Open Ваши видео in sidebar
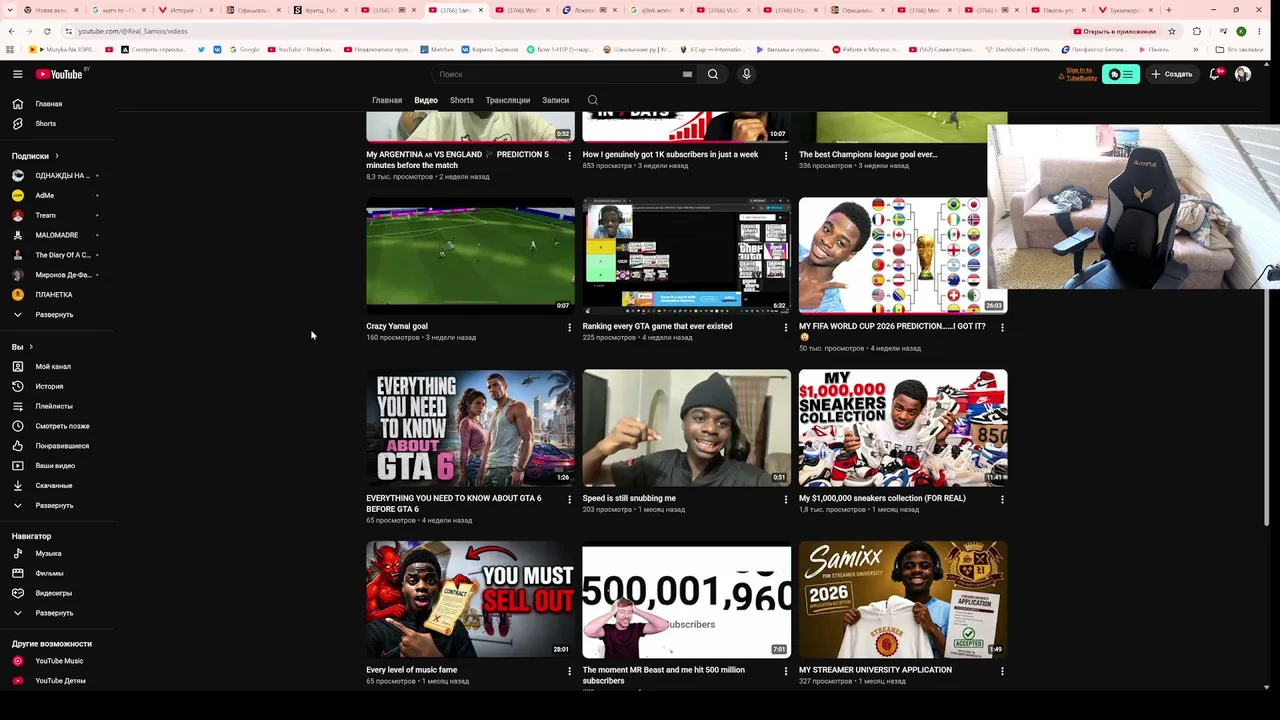The image size is (1280, 720). (x=56, y=466)
